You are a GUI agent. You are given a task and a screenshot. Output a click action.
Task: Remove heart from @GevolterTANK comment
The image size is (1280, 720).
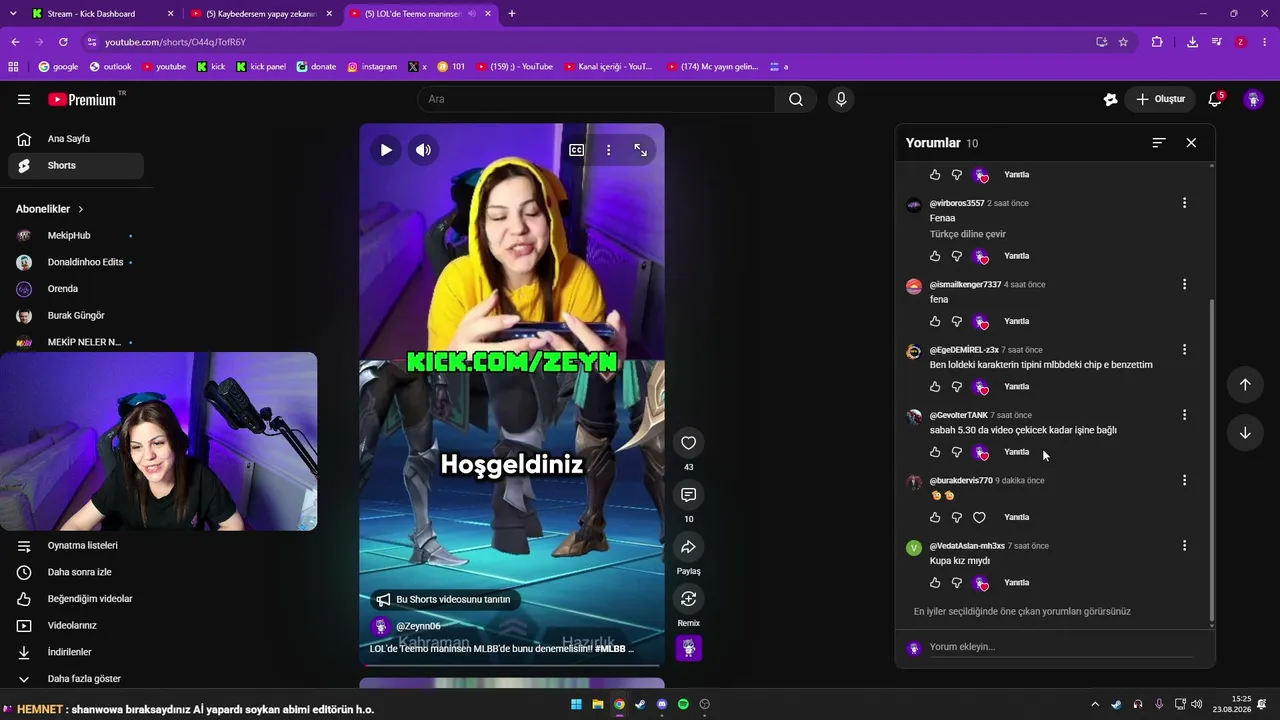[981, 452]
